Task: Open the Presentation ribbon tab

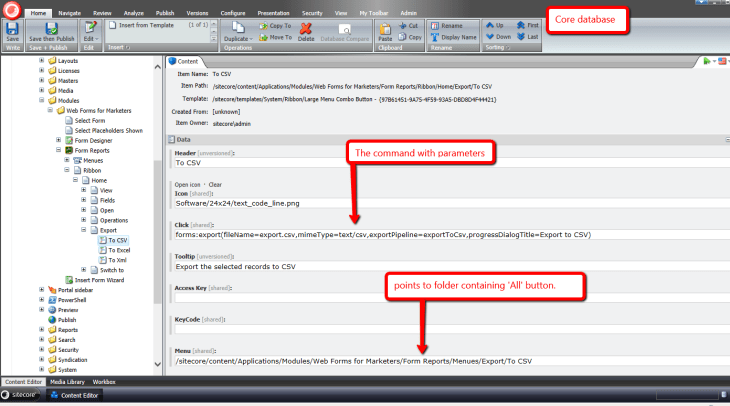Action: pyautogui.click(x=273, y=13)
